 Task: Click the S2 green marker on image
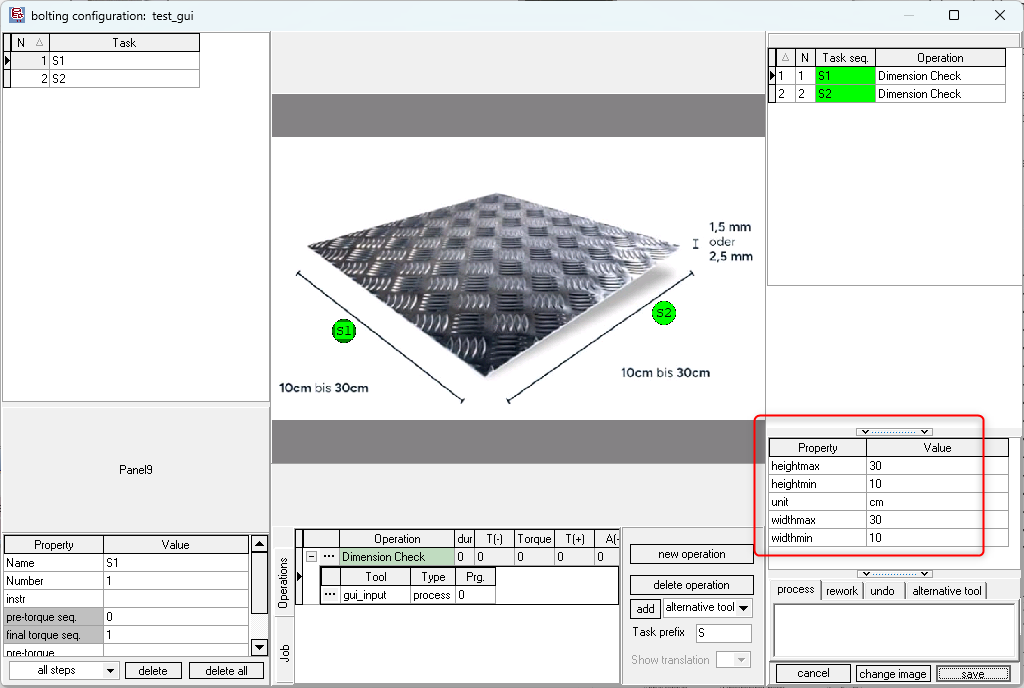point(664,313)
